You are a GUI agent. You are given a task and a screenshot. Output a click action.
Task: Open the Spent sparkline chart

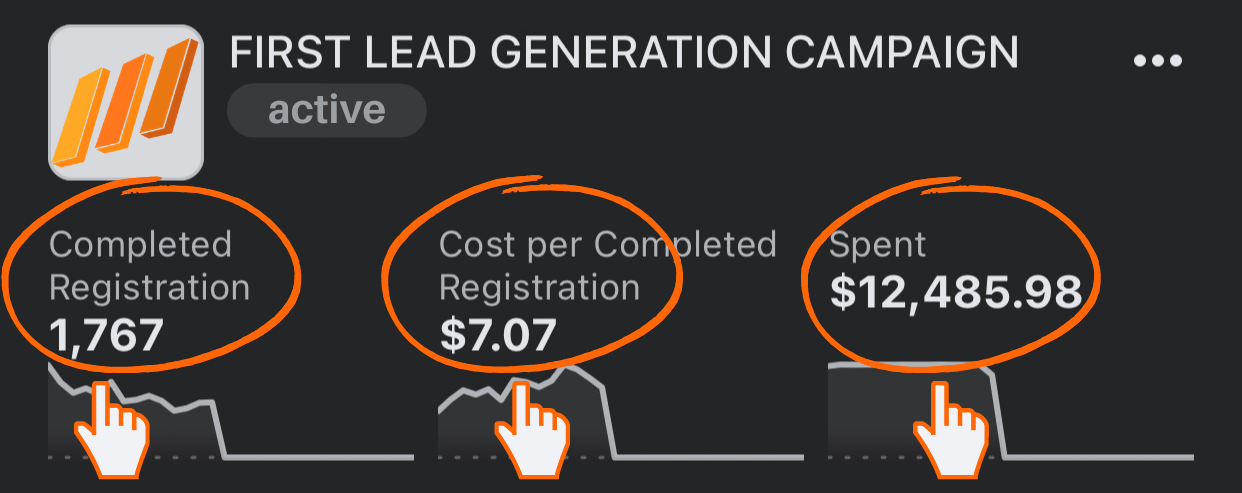[1011, 412]
